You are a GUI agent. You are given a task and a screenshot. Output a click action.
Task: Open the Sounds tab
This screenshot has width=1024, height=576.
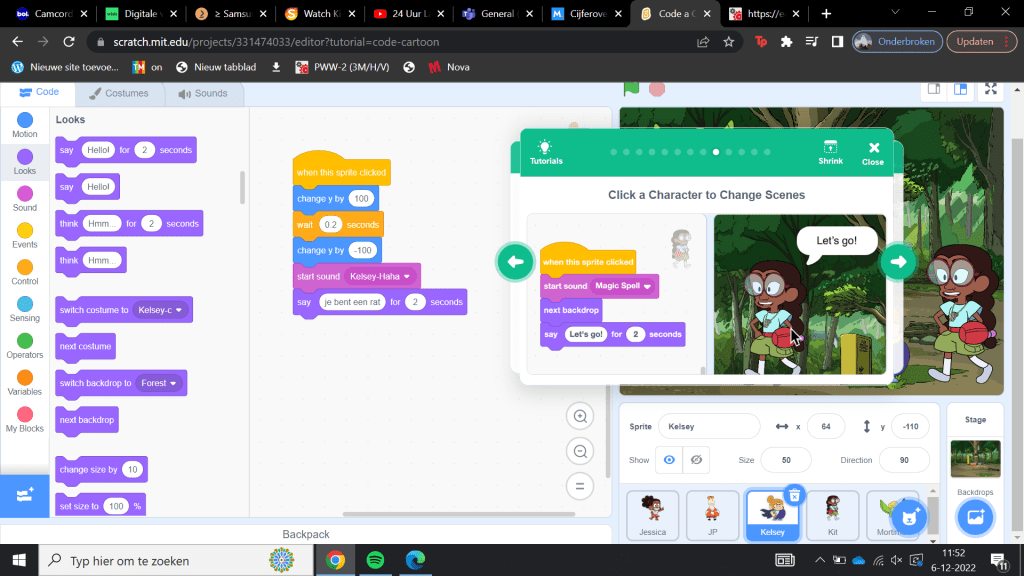point(203,93)
